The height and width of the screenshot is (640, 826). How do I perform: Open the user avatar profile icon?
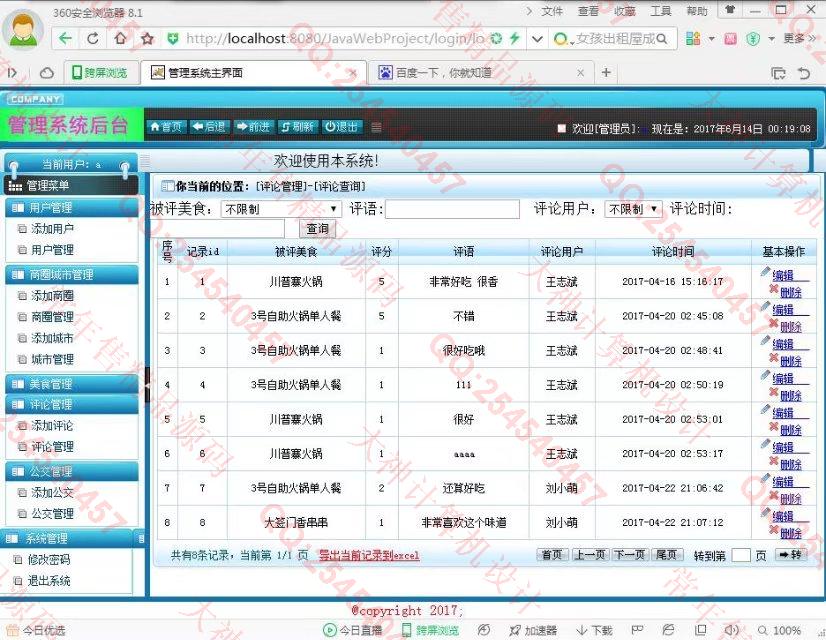23,28
